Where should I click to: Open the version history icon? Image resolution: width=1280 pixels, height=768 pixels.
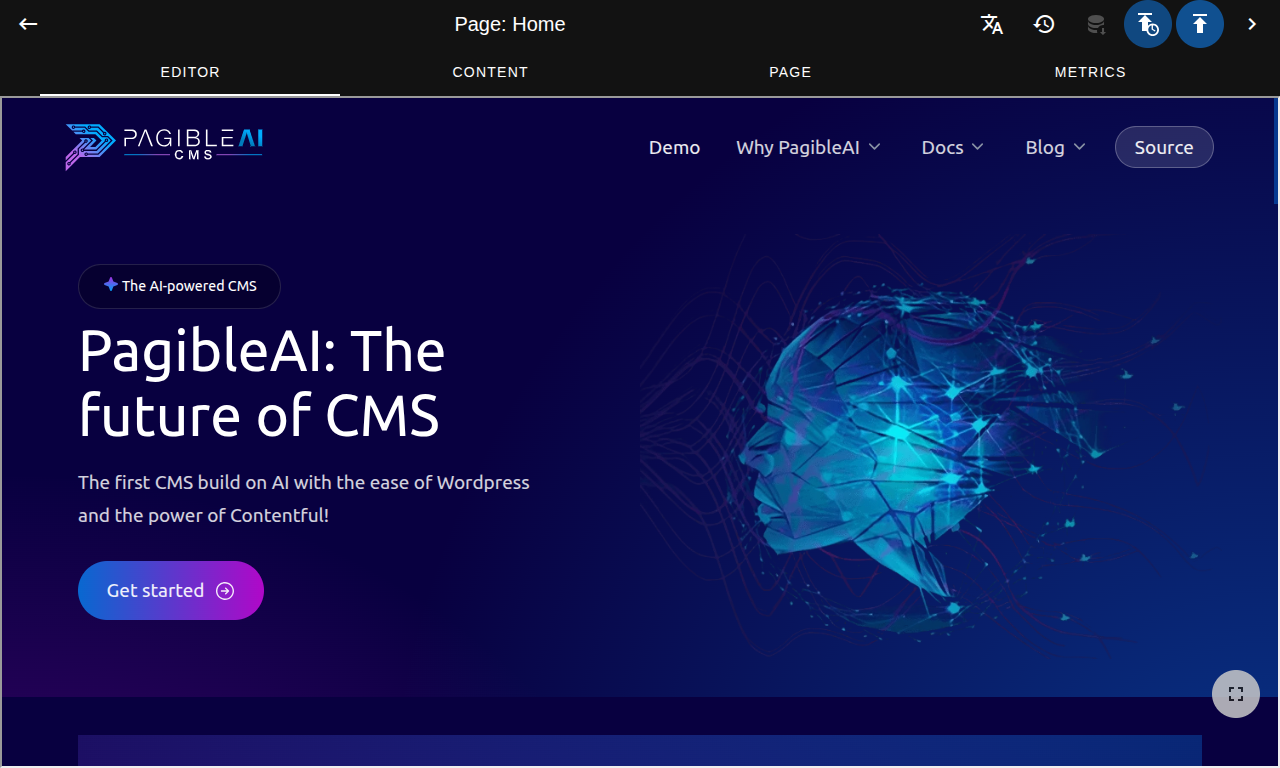pos(1044,24)
